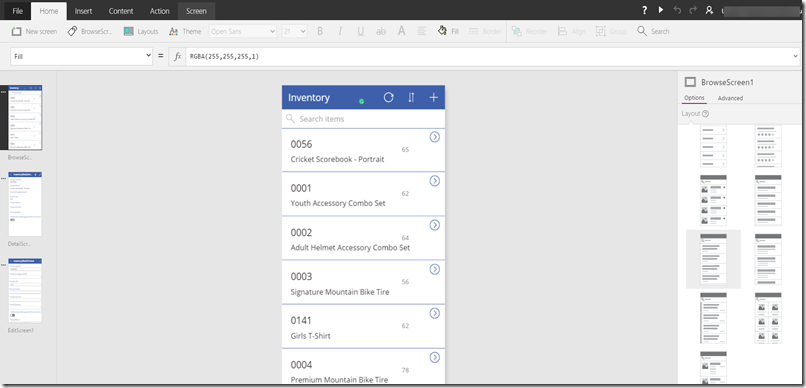Click the BrowseScr... toolbar button
Image resolution: width=806 pixels, height=388 pixels.
[x=90, y=31]
